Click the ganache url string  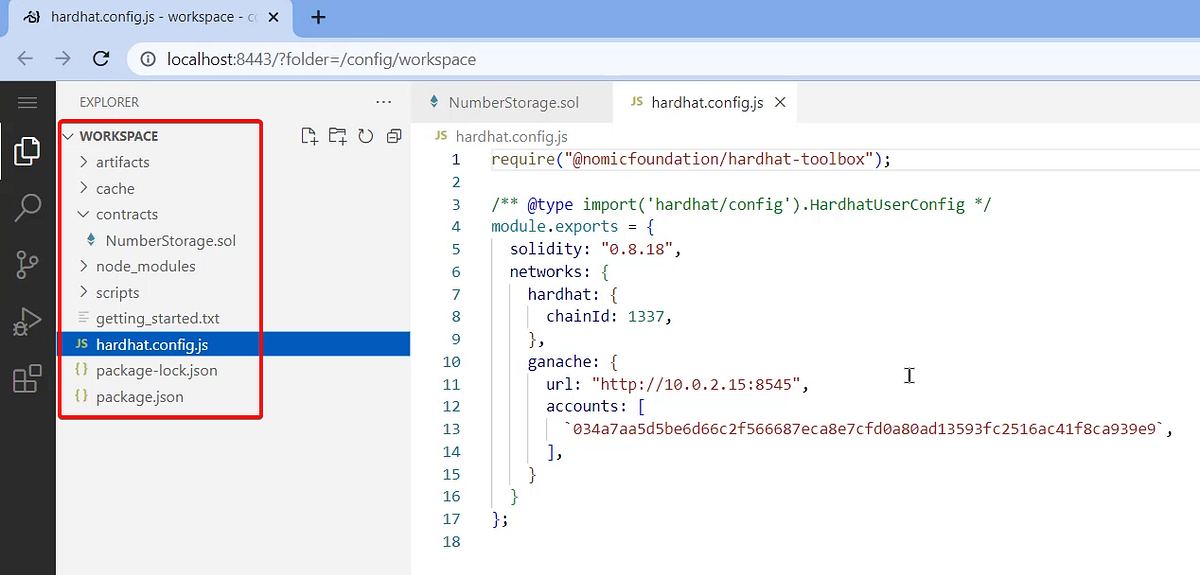(695, 384)
